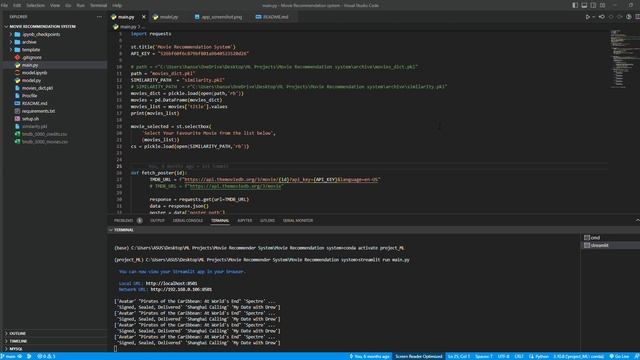This screenshot has height=360, width=640.
Task: Switch to the Serial Monitor tab
Action: (x=298, y=220)
